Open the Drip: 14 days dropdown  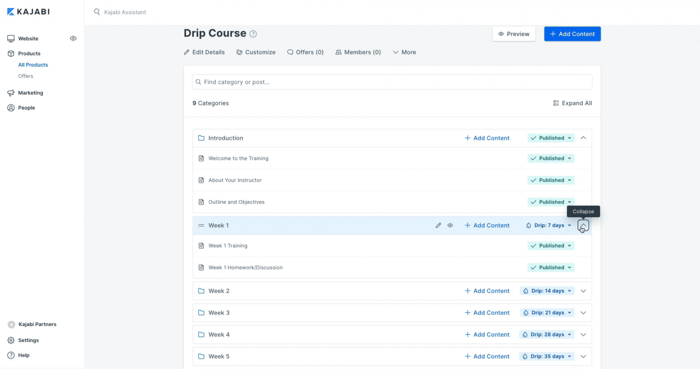547,291
